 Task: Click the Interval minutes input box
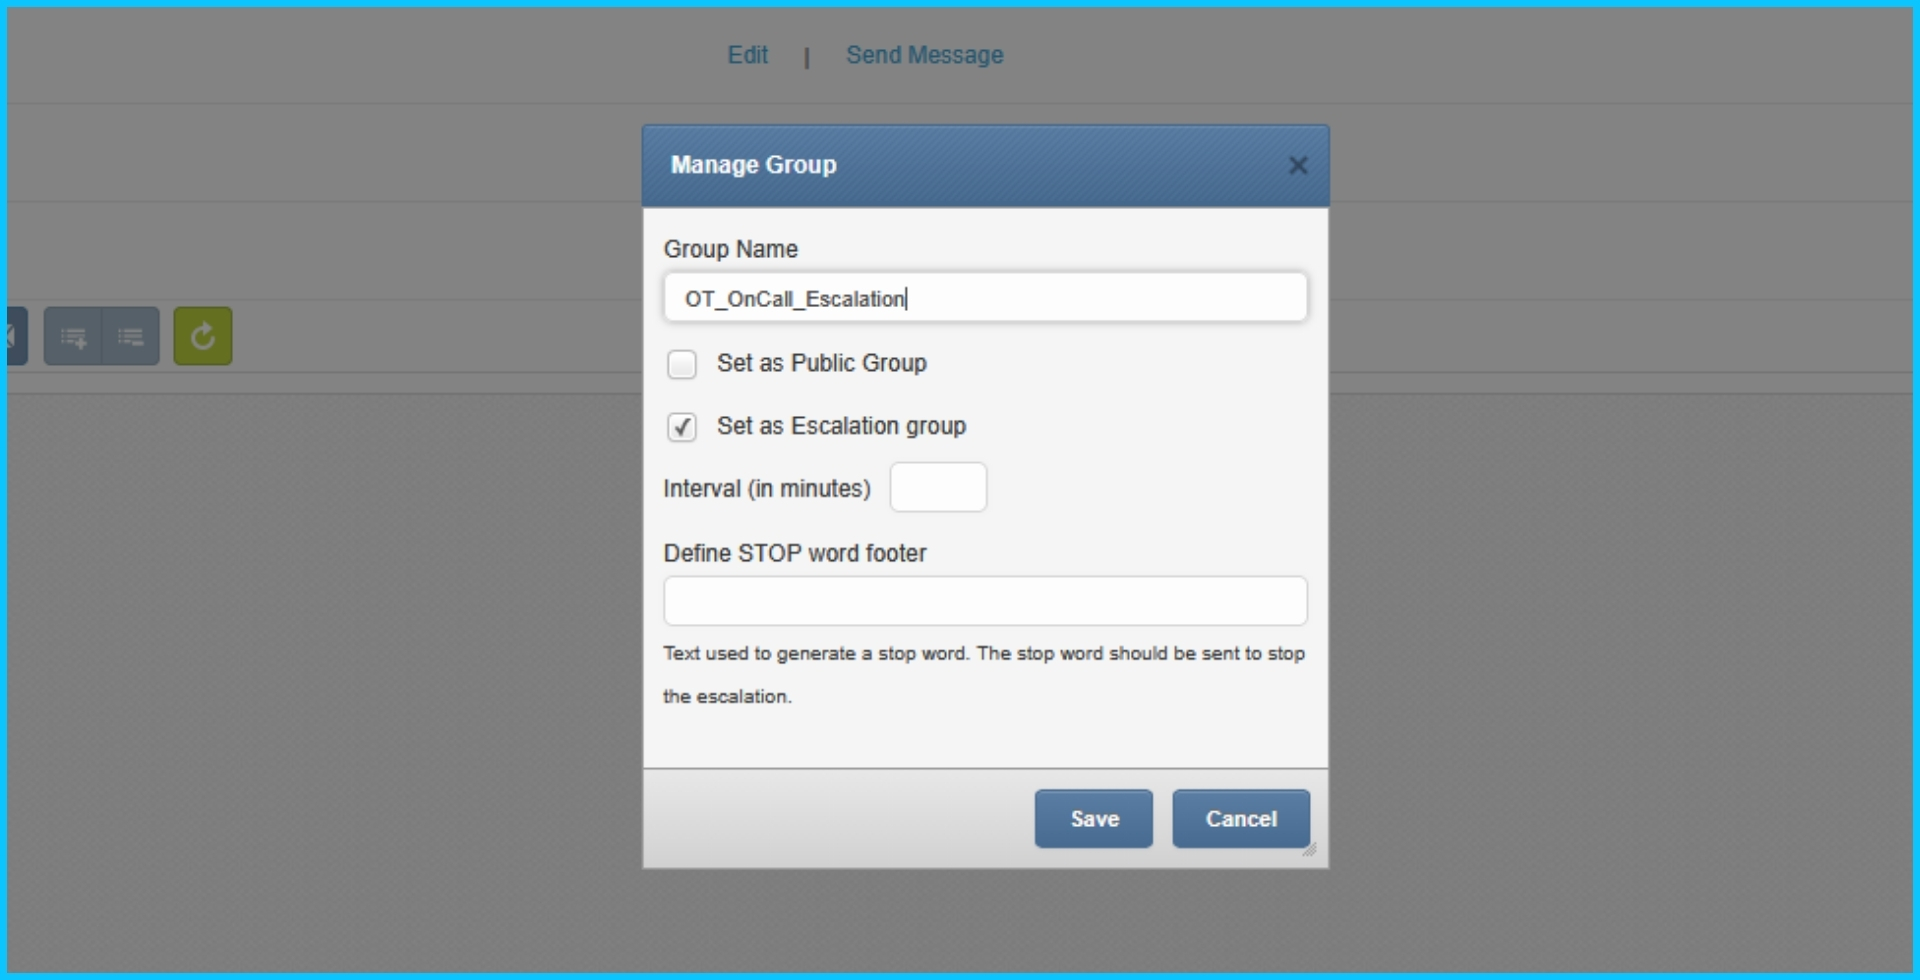pos(938,488)
